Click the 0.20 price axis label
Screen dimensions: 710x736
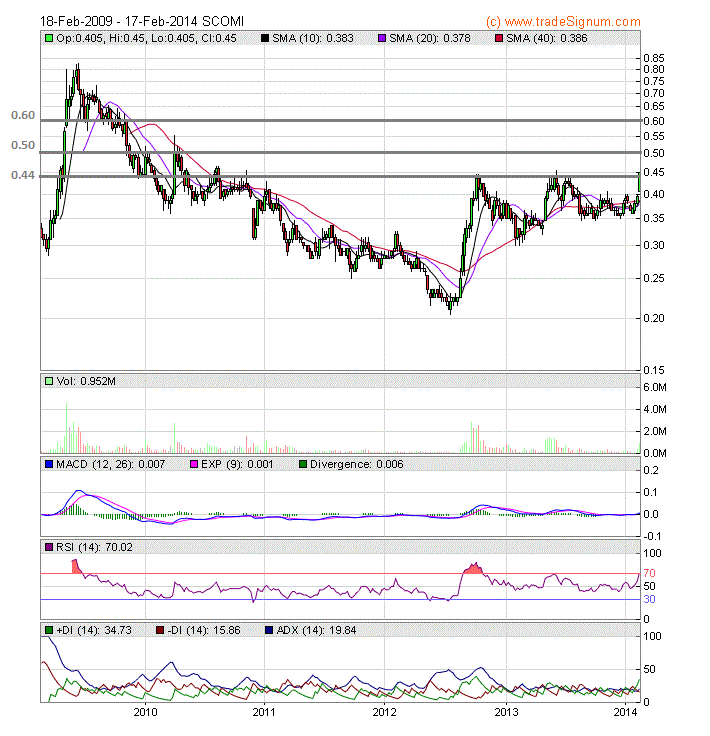pos(654,318)
